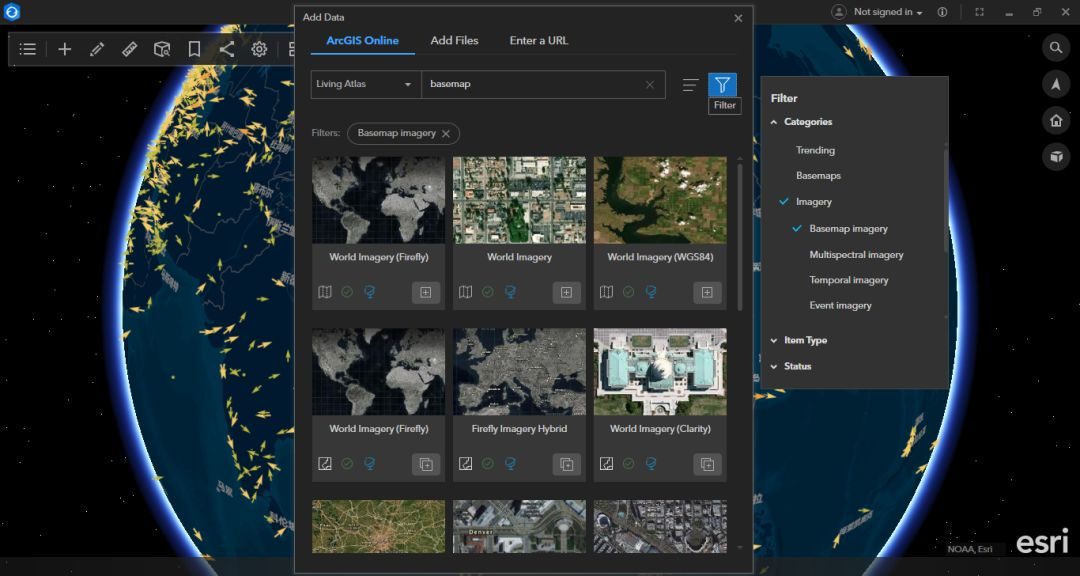The height and width of the screenshot is (576, 1080).
Task: Click the home view button
Action: click(1055, 121)
